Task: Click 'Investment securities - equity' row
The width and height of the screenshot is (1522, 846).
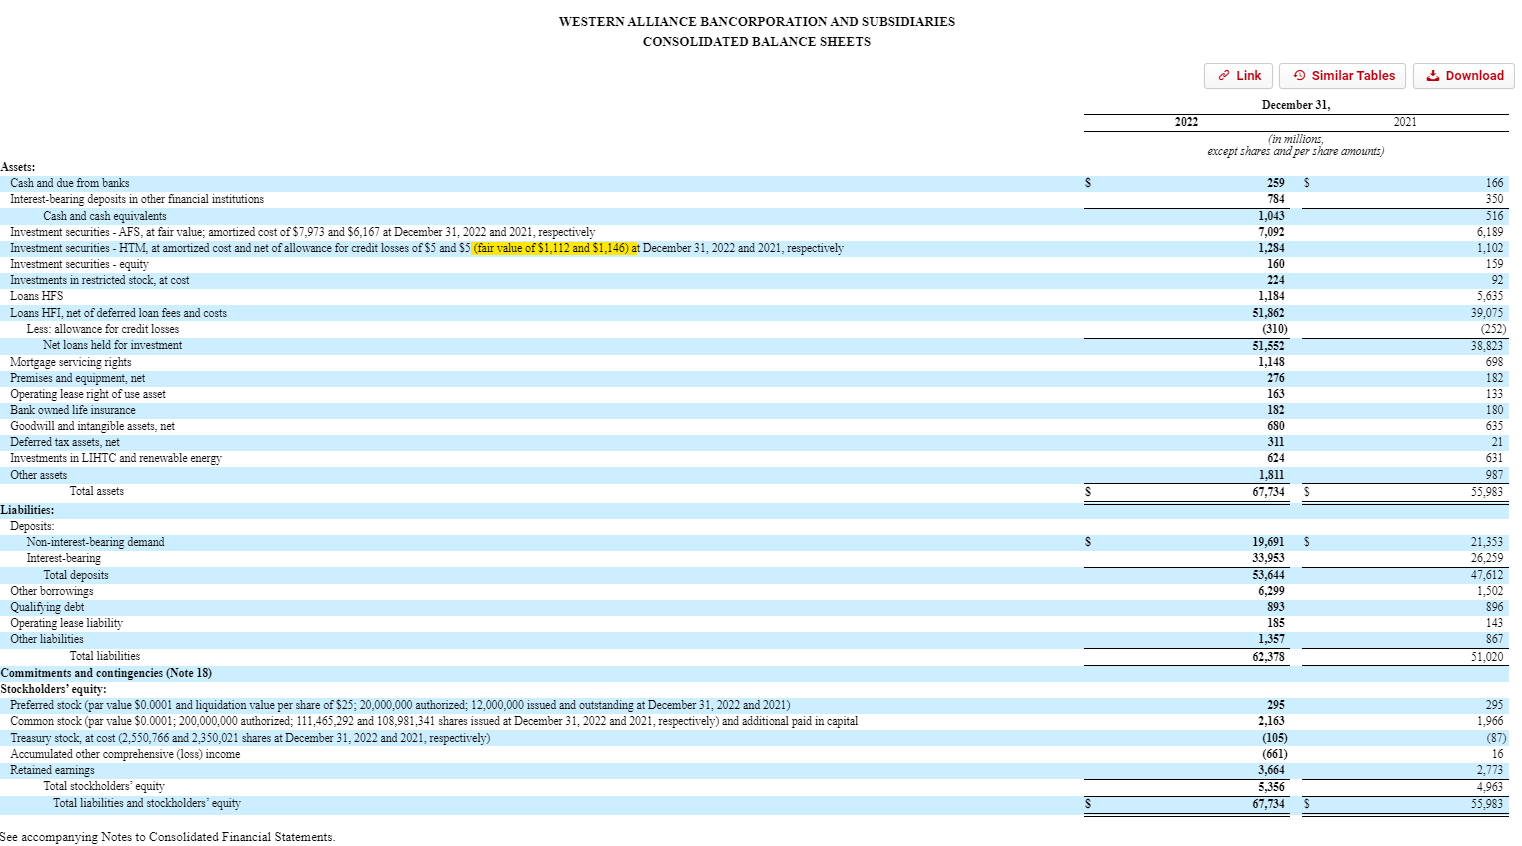Action: (79, 264)
